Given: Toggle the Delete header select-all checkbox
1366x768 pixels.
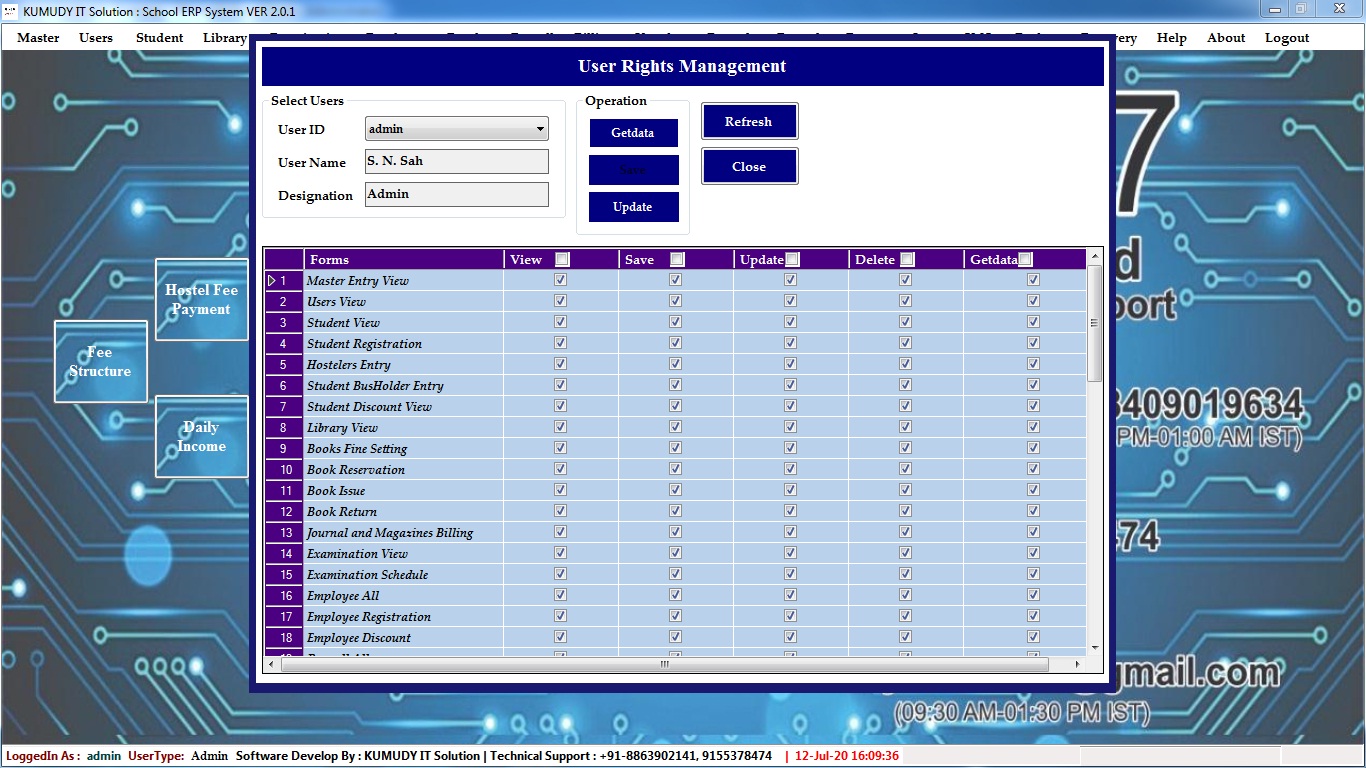Looking at the screenshot, I should [907, 260].
